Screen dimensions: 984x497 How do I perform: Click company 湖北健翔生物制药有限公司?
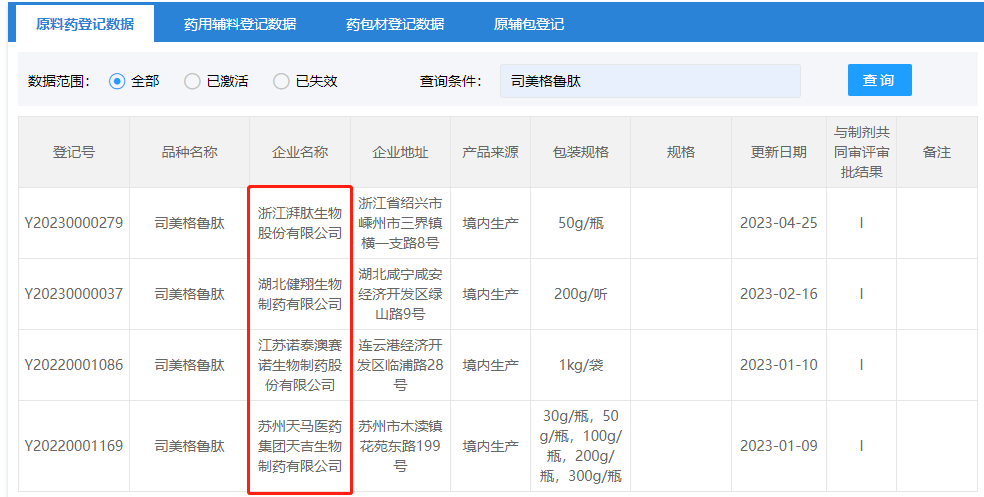pyautogui.click(x=300, y=294)
